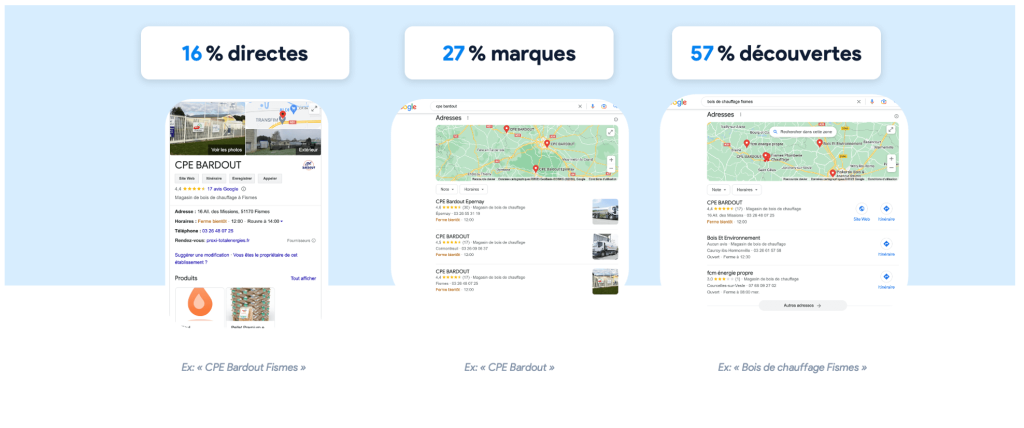
Task: Click the 'bois de chauffage fismes' search field
Action: coord(777,102)
